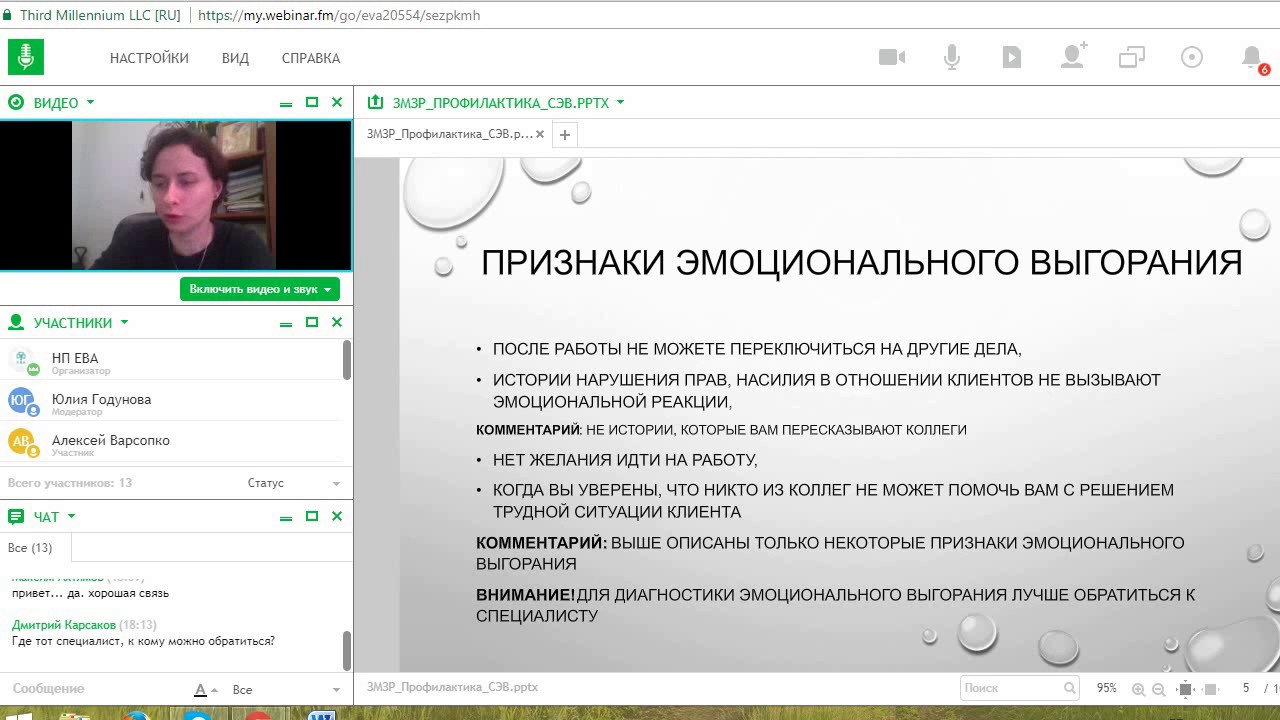1280x720 pixels.
Task: Click the address bar URL
Action: click(339, 15)
